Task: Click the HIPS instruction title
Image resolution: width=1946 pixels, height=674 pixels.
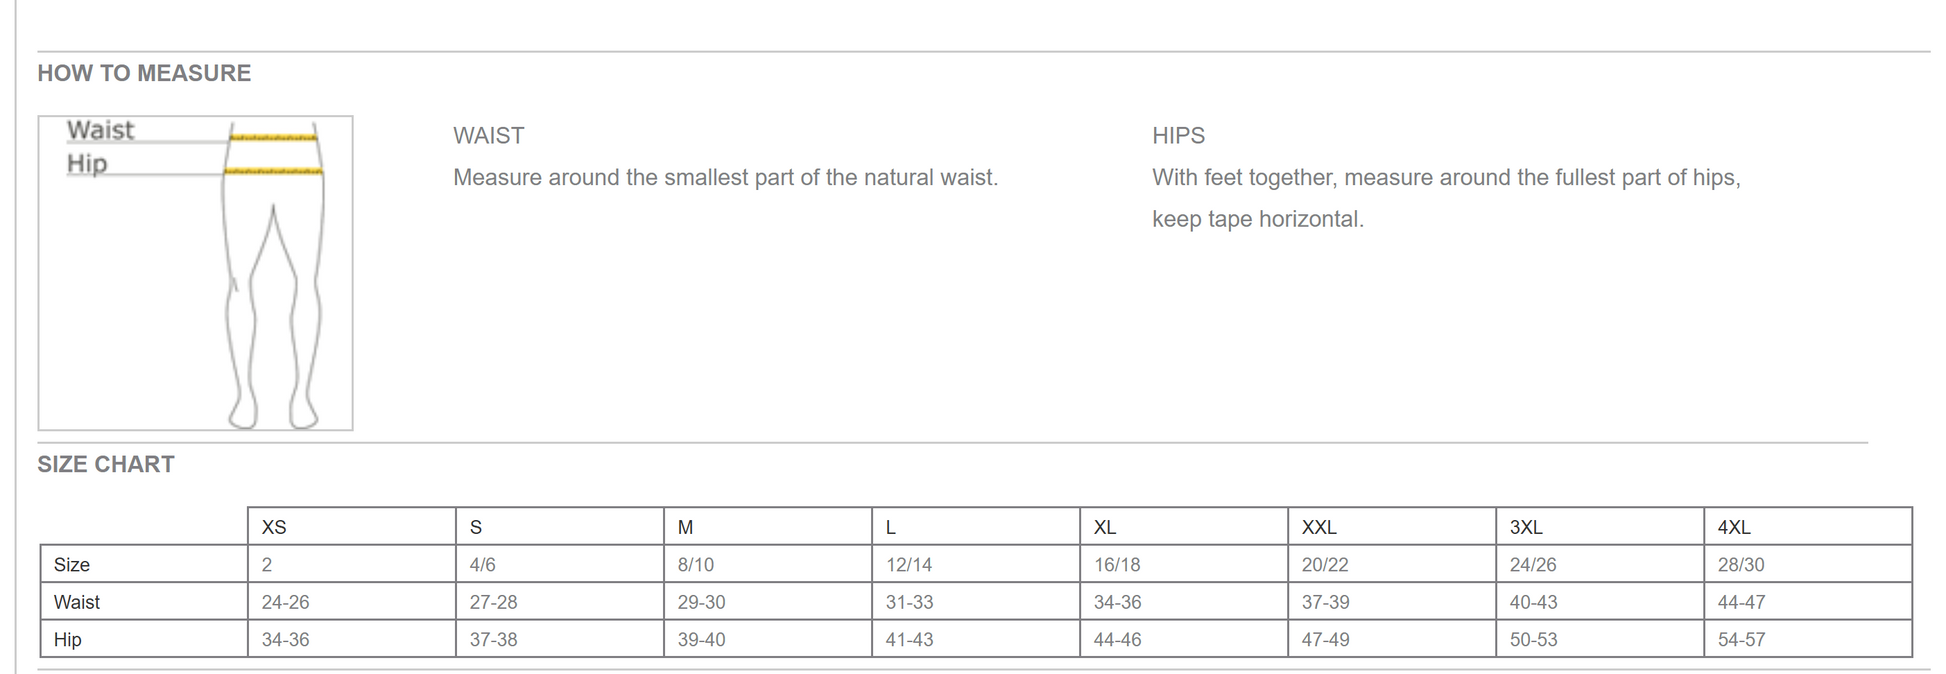Action: click(x=1178, y=136)
